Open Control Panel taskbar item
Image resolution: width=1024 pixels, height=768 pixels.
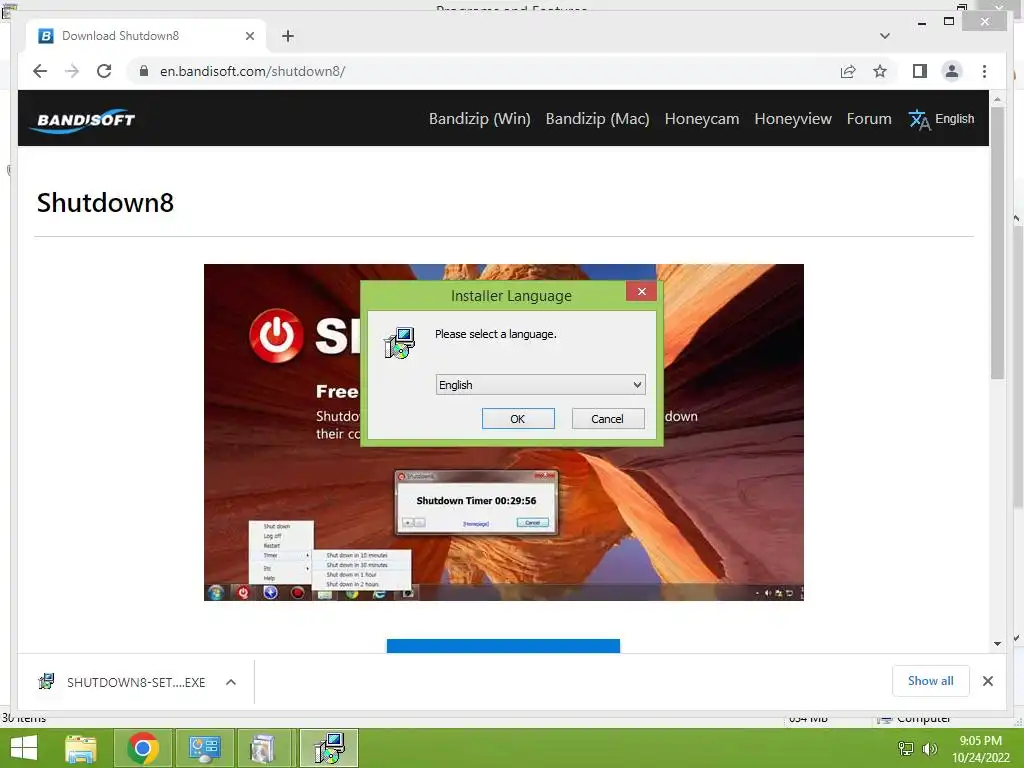coord(204,748)
